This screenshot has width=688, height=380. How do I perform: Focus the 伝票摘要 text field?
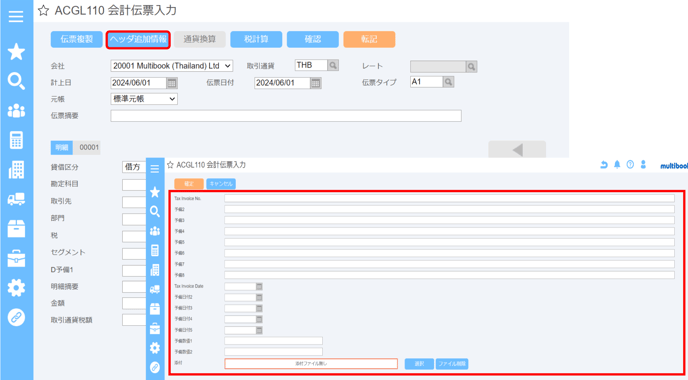coord(286,116)
